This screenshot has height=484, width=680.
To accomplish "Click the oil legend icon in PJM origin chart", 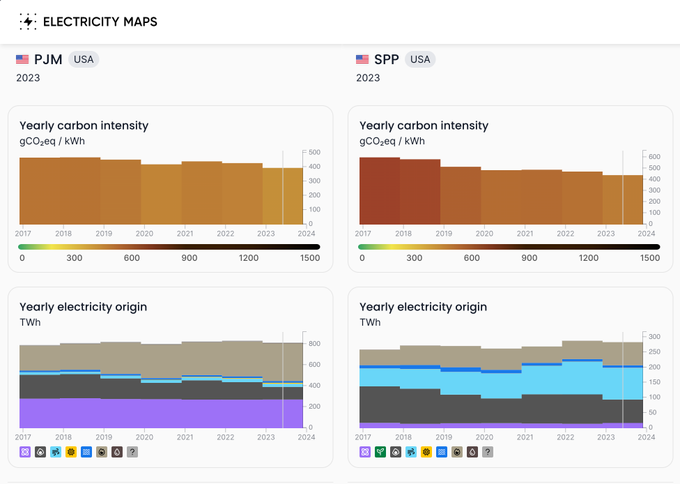I will point(117,452).
